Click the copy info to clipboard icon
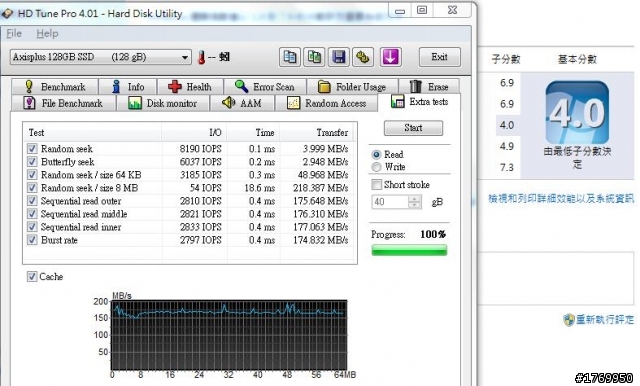 pyautogui.click(x=290, y=57)
